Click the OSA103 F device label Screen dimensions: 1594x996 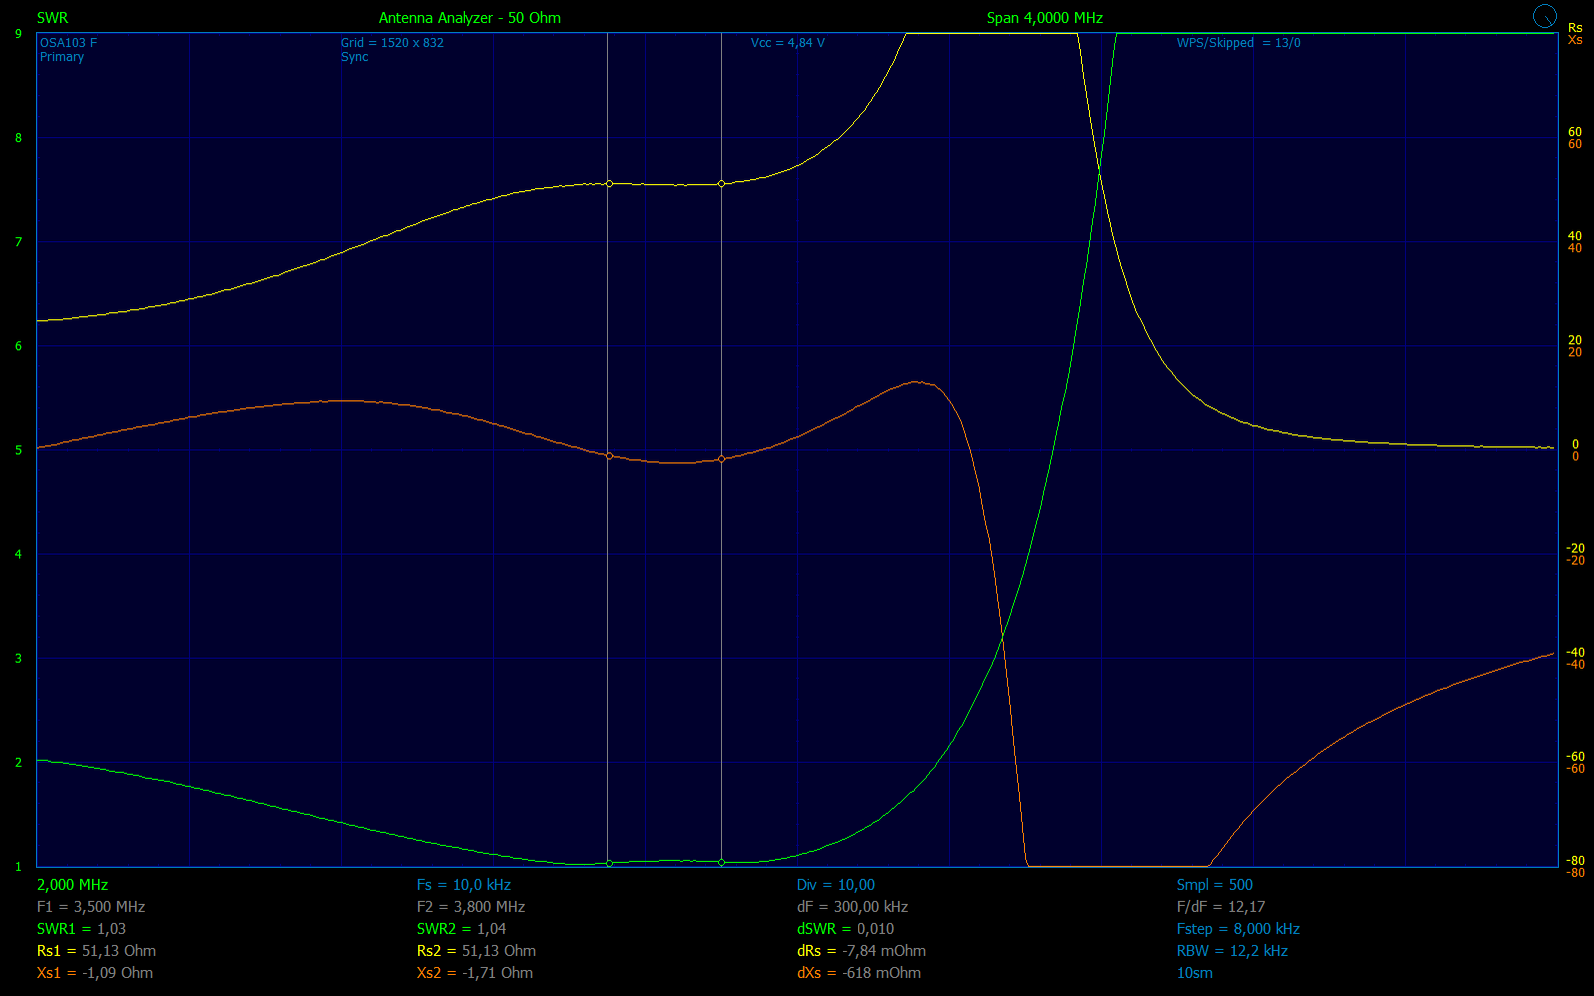pyautogui.click(x=68, y=43)
